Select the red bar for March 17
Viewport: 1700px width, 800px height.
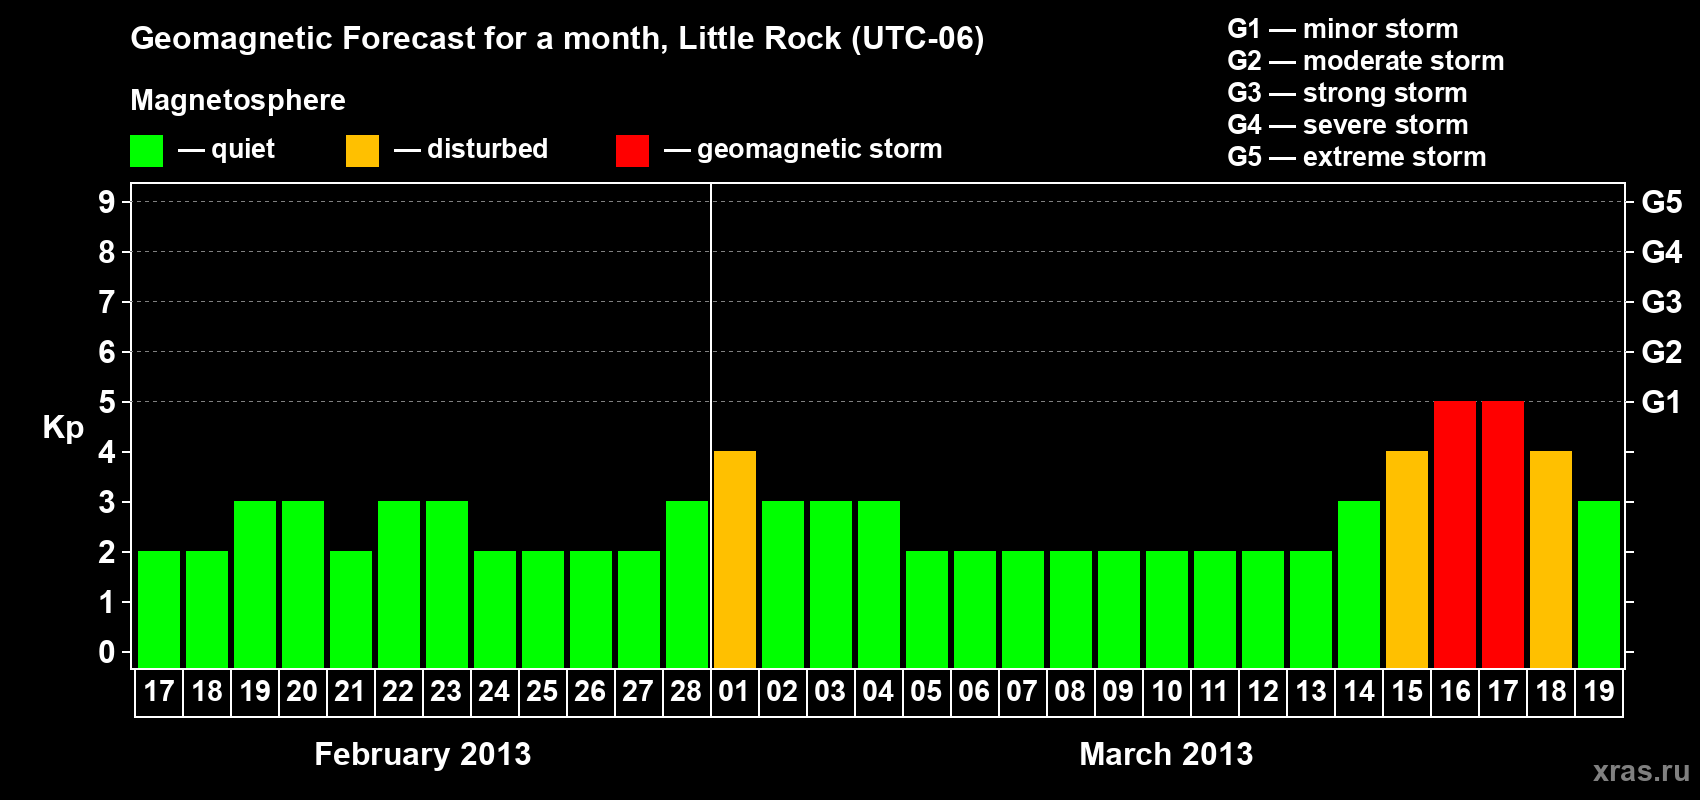point(1503,534)
